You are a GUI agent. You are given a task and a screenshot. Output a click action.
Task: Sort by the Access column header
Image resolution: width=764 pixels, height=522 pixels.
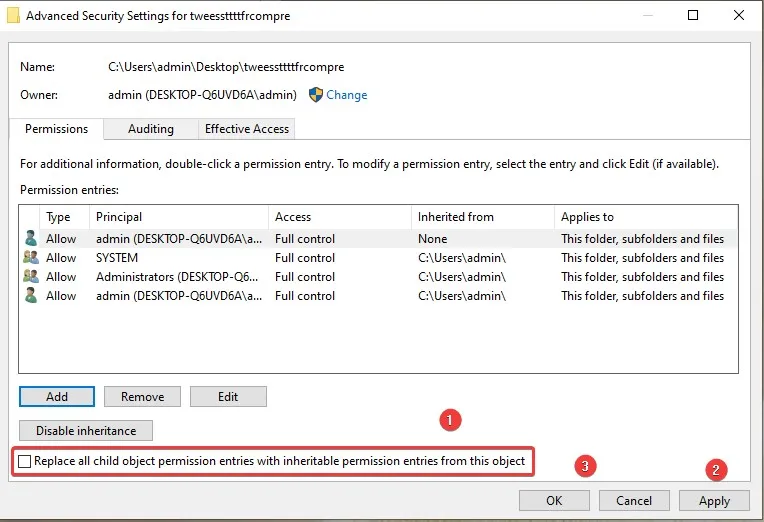click(x=340, y=217)
